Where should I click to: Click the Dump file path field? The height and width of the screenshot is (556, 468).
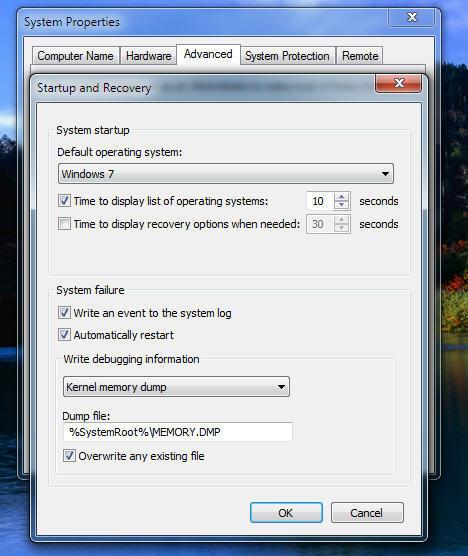[x=178, y=432]
